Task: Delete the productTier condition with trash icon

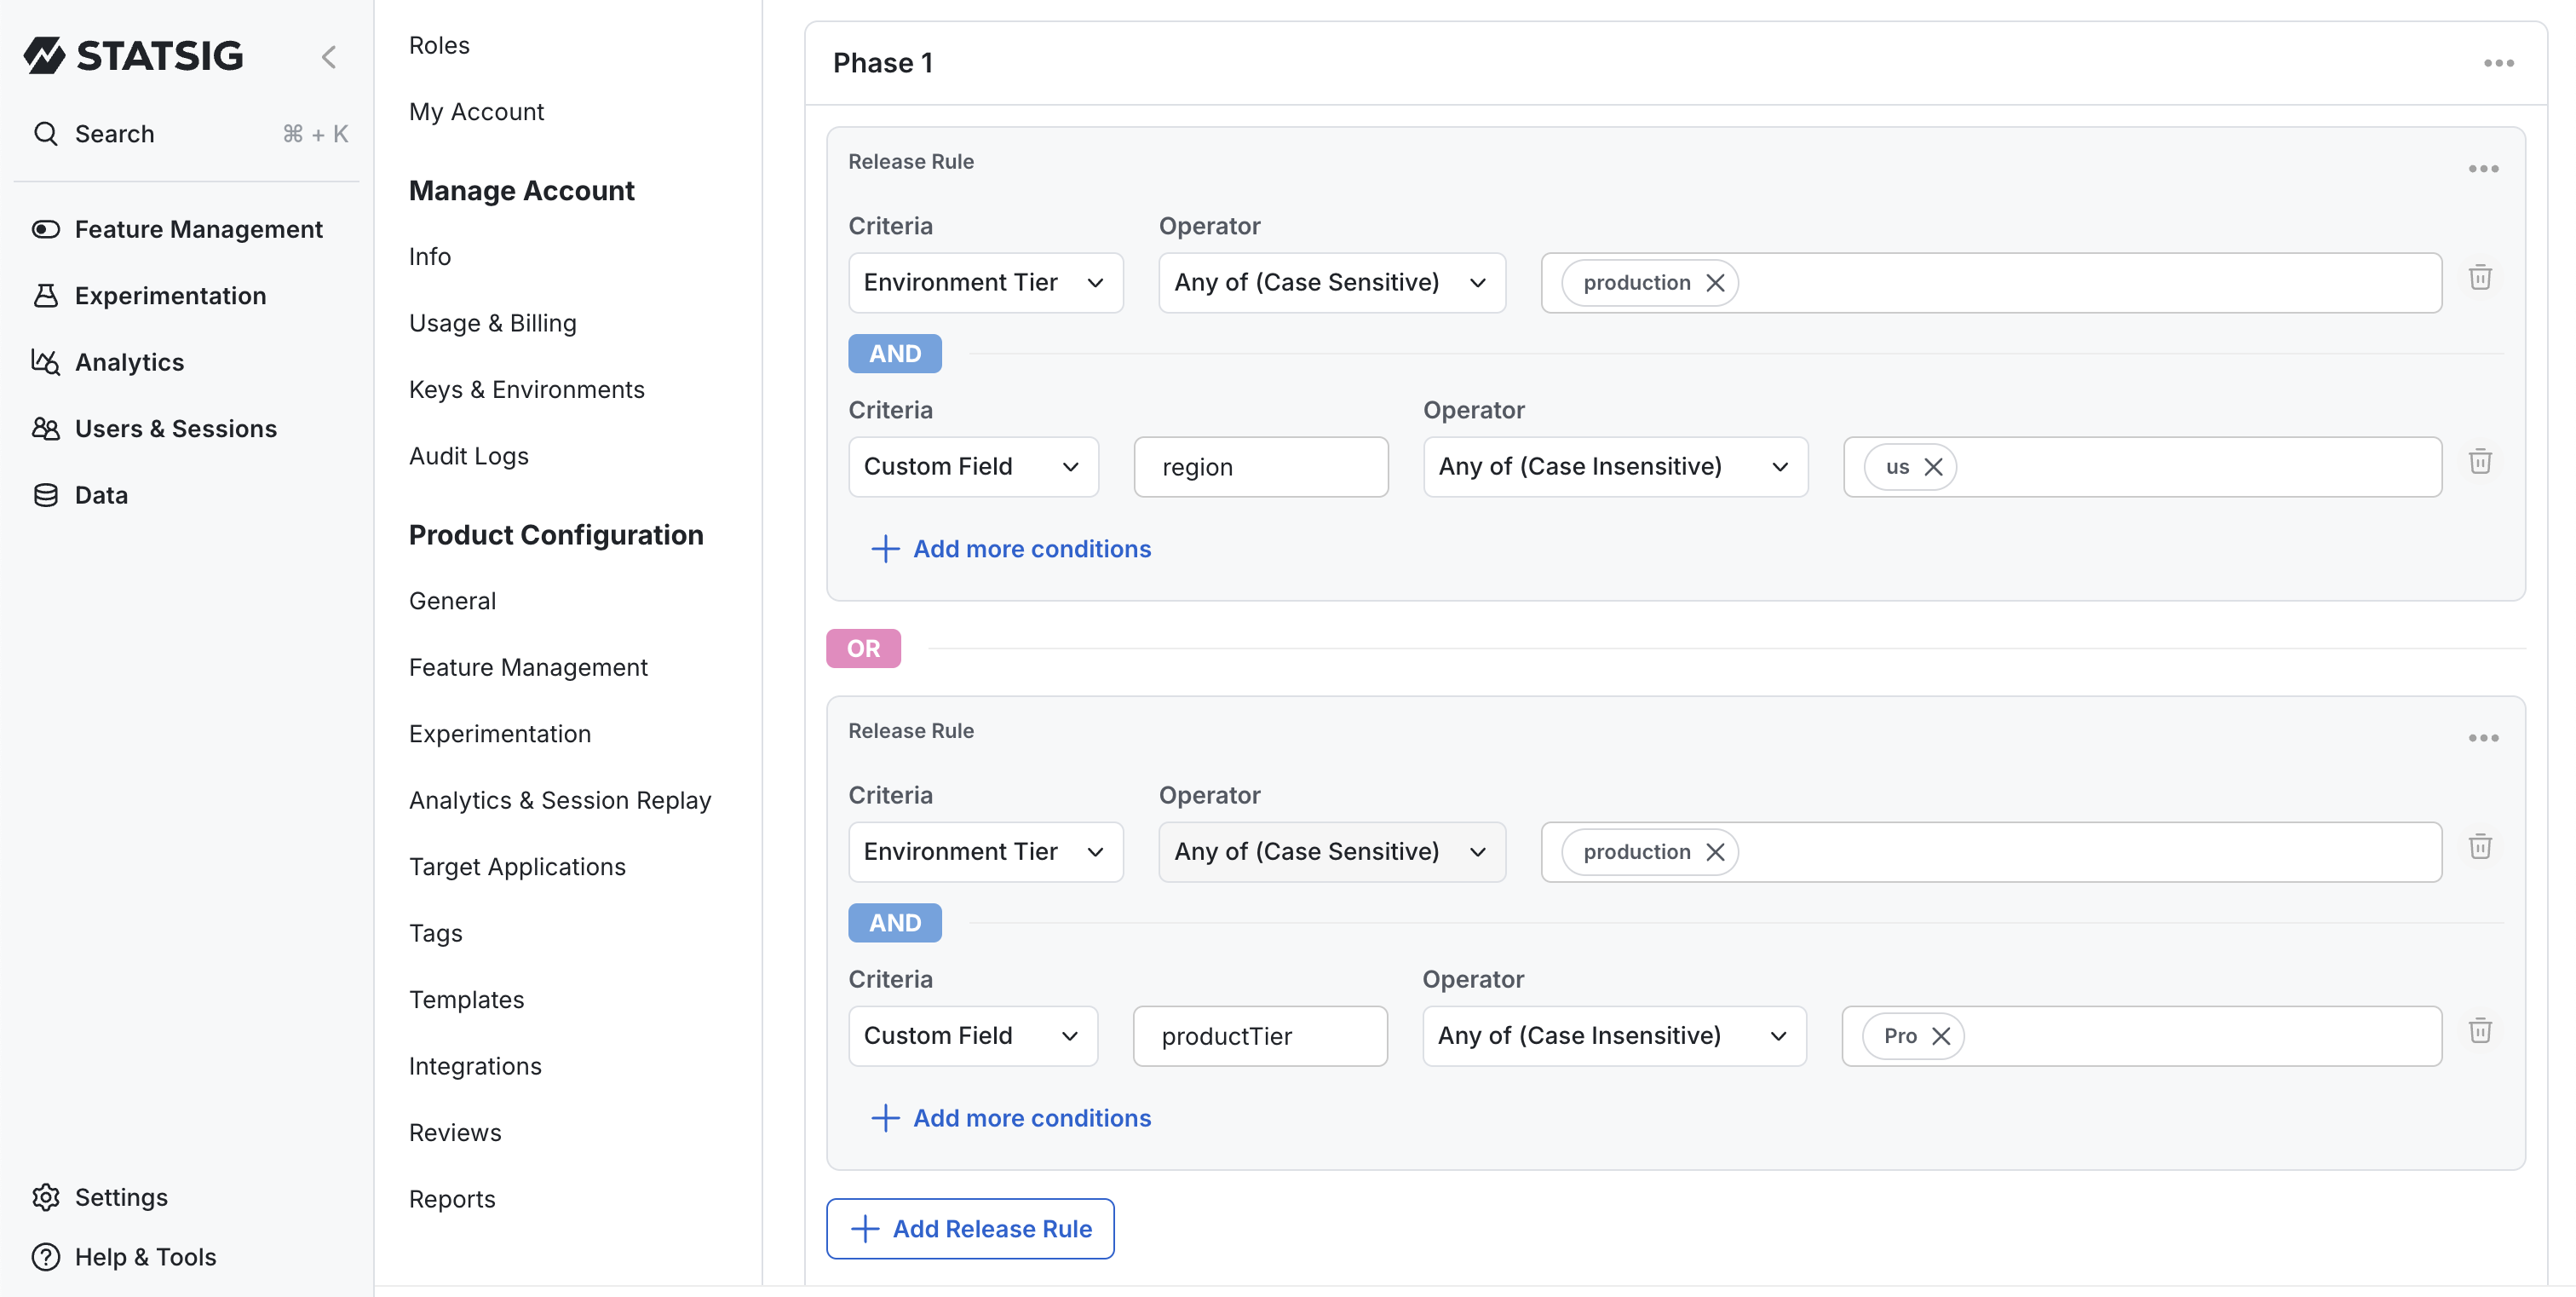Action: 2480,1031
